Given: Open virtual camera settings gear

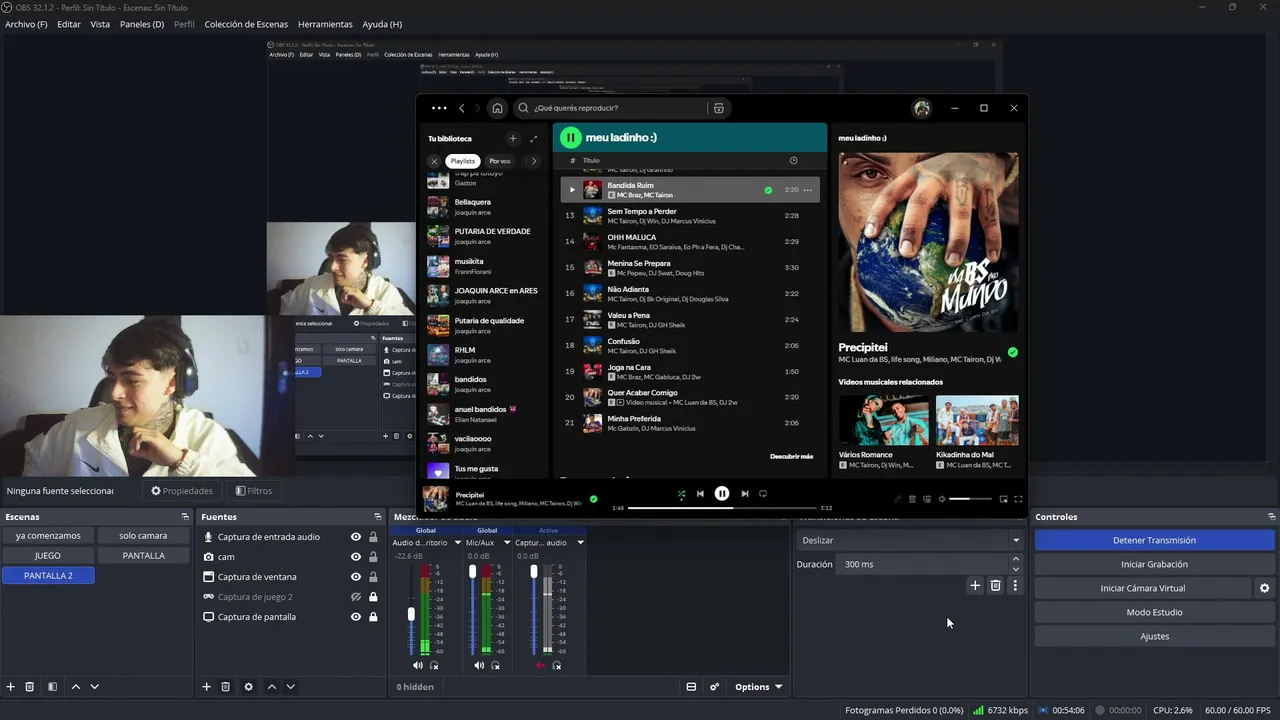Looking at the screenshot, I should (1264, 588).
